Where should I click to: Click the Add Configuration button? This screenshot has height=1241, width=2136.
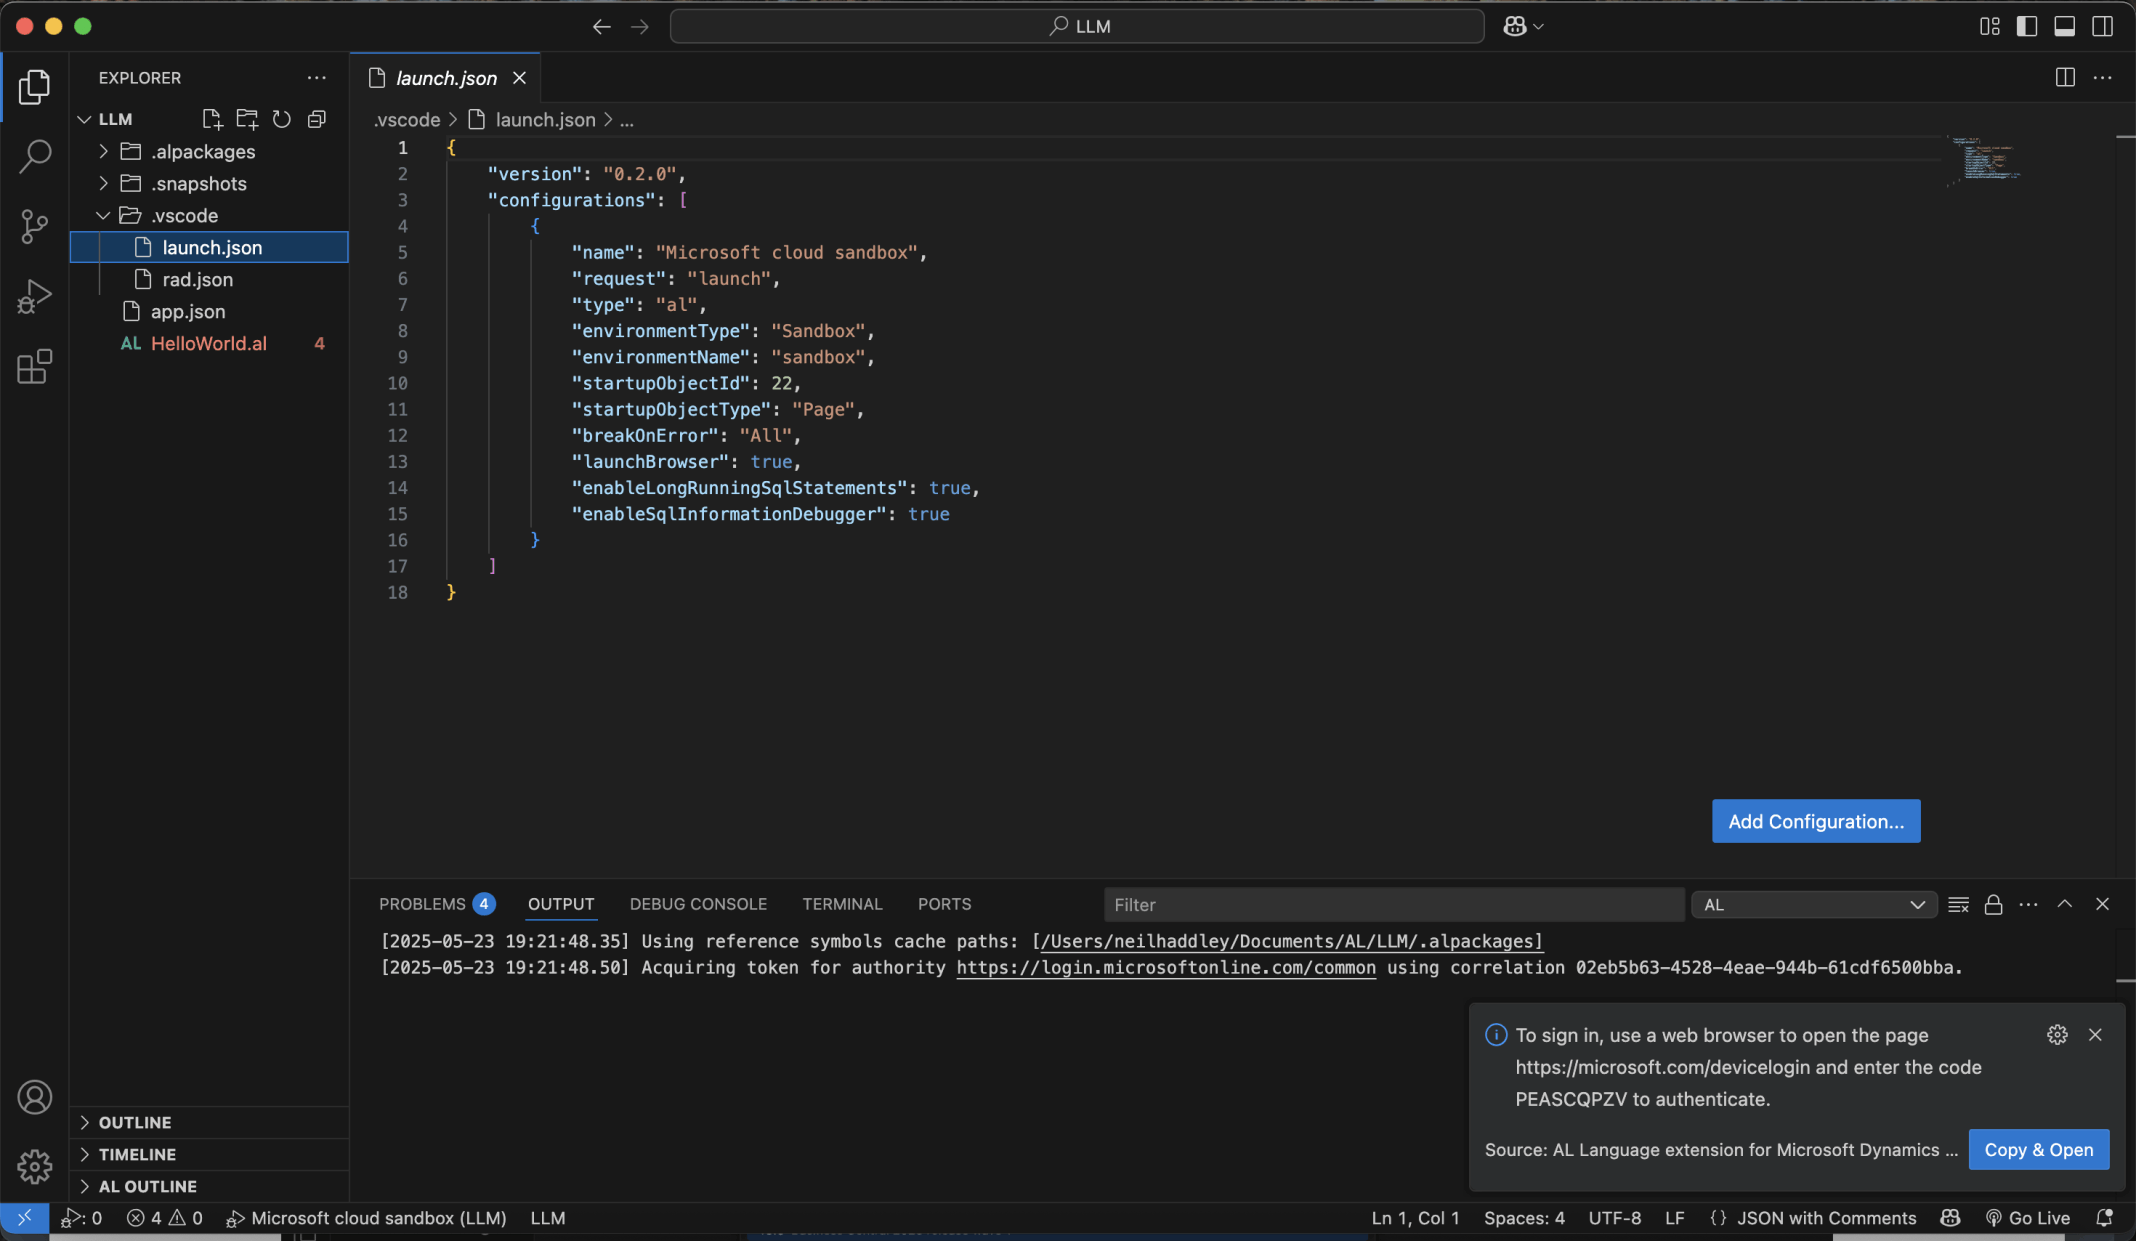1815,821
